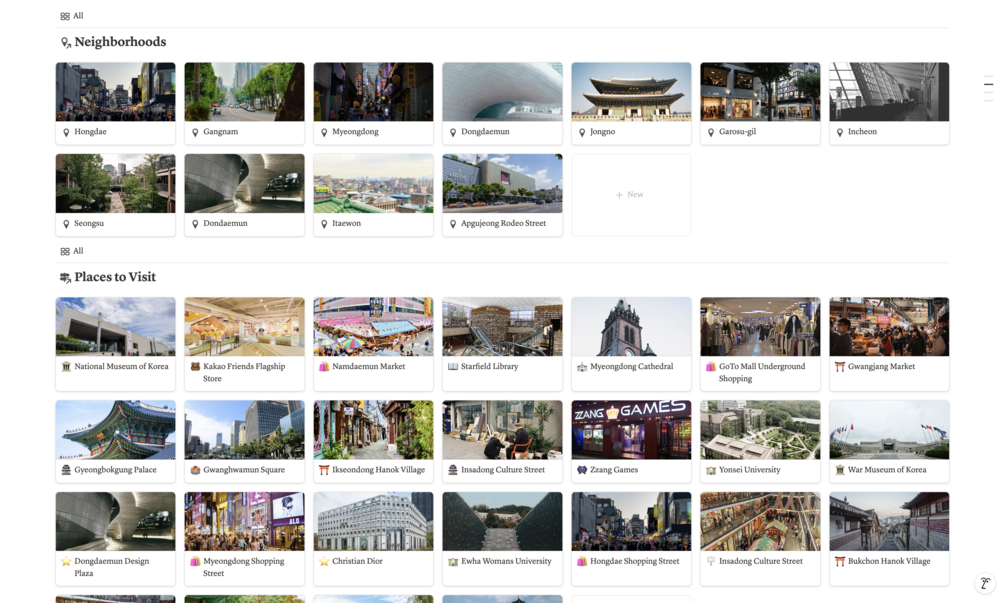Open the Garosu-gil cover photo

point(760,92)
